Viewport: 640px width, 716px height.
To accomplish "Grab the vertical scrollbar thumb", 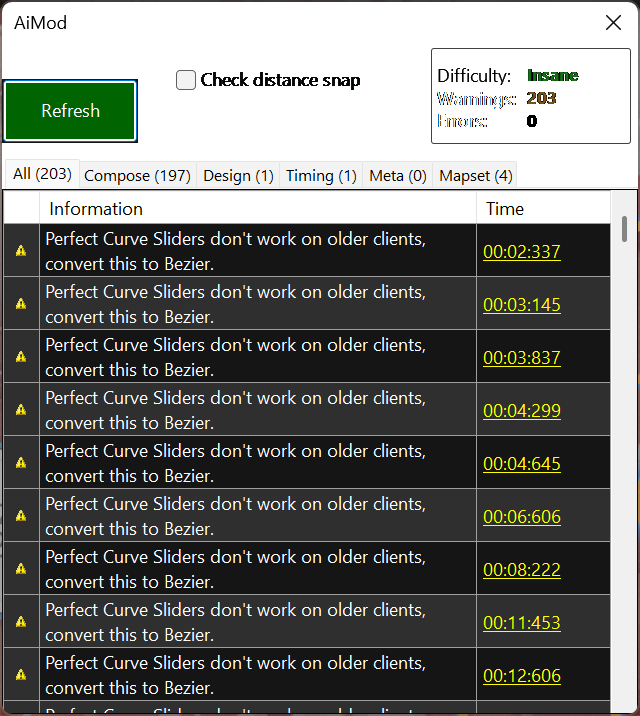I will pyautogui.click(x=624, y=228).
